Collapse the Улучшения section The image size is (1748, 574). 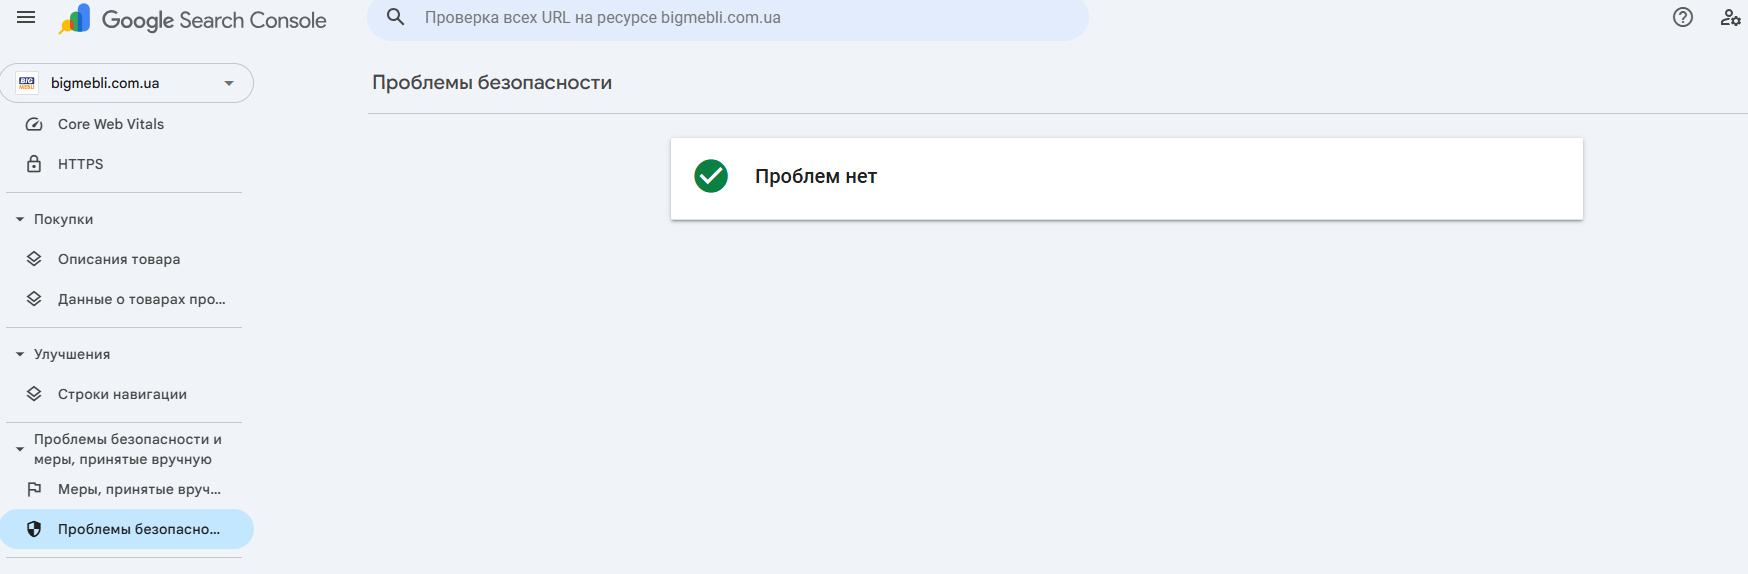point(20,354)
